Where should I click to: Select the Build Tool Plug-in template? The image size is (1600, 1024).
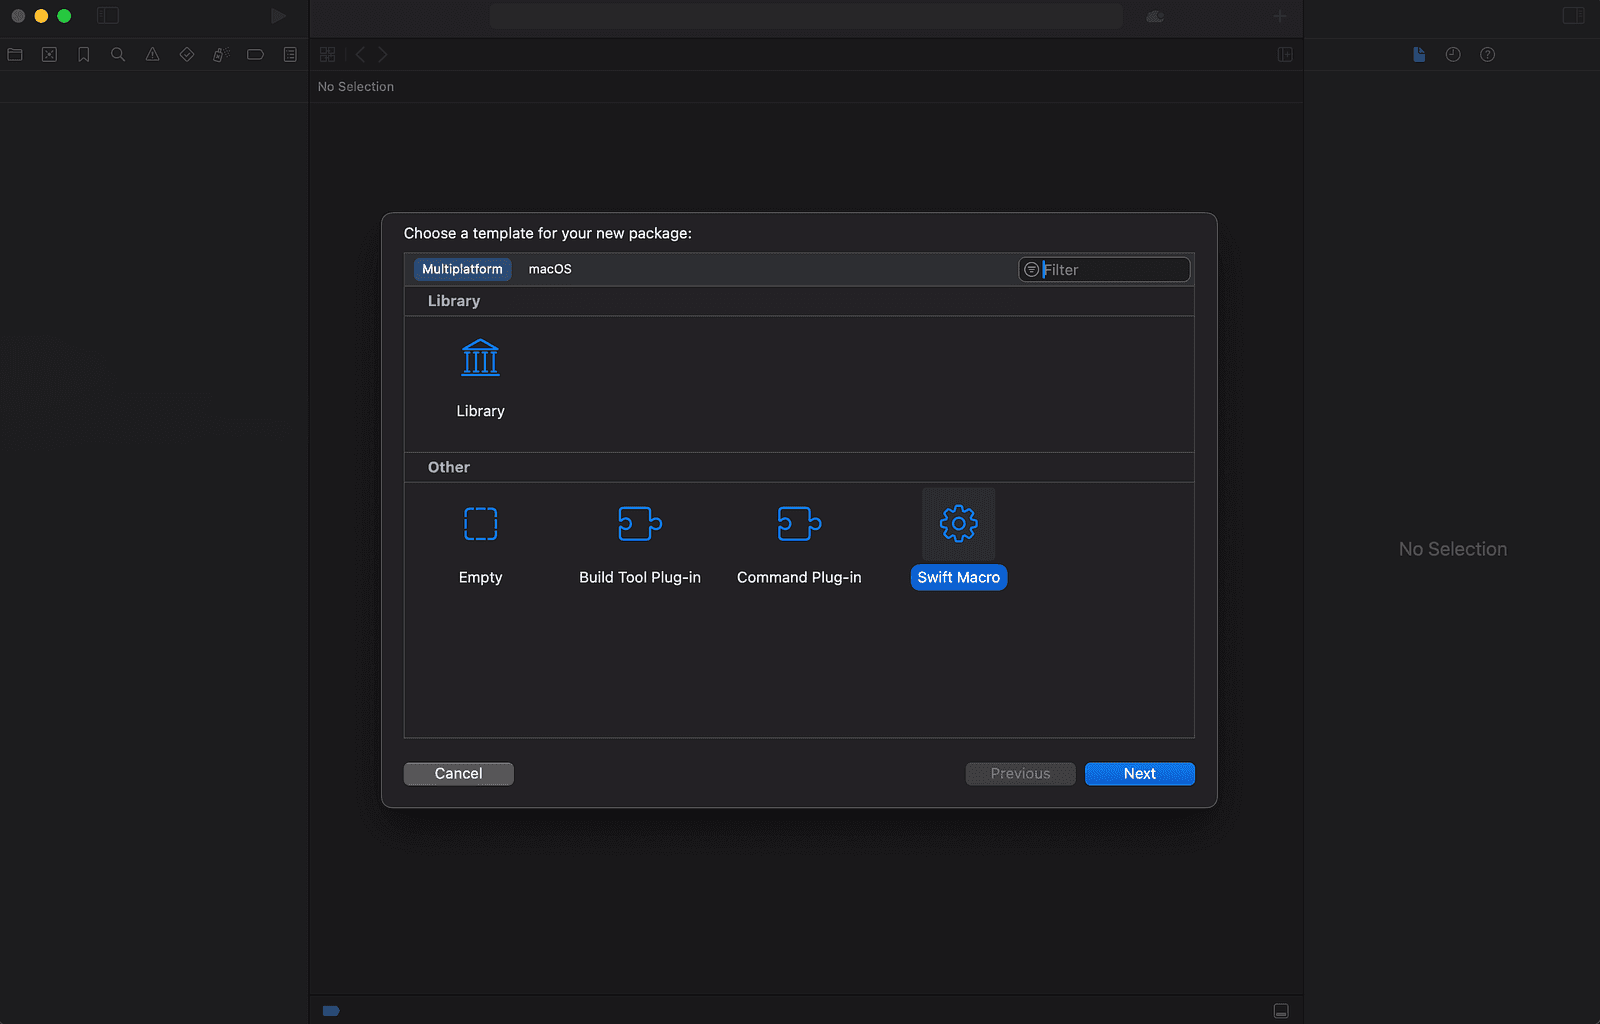click(639, 540)
